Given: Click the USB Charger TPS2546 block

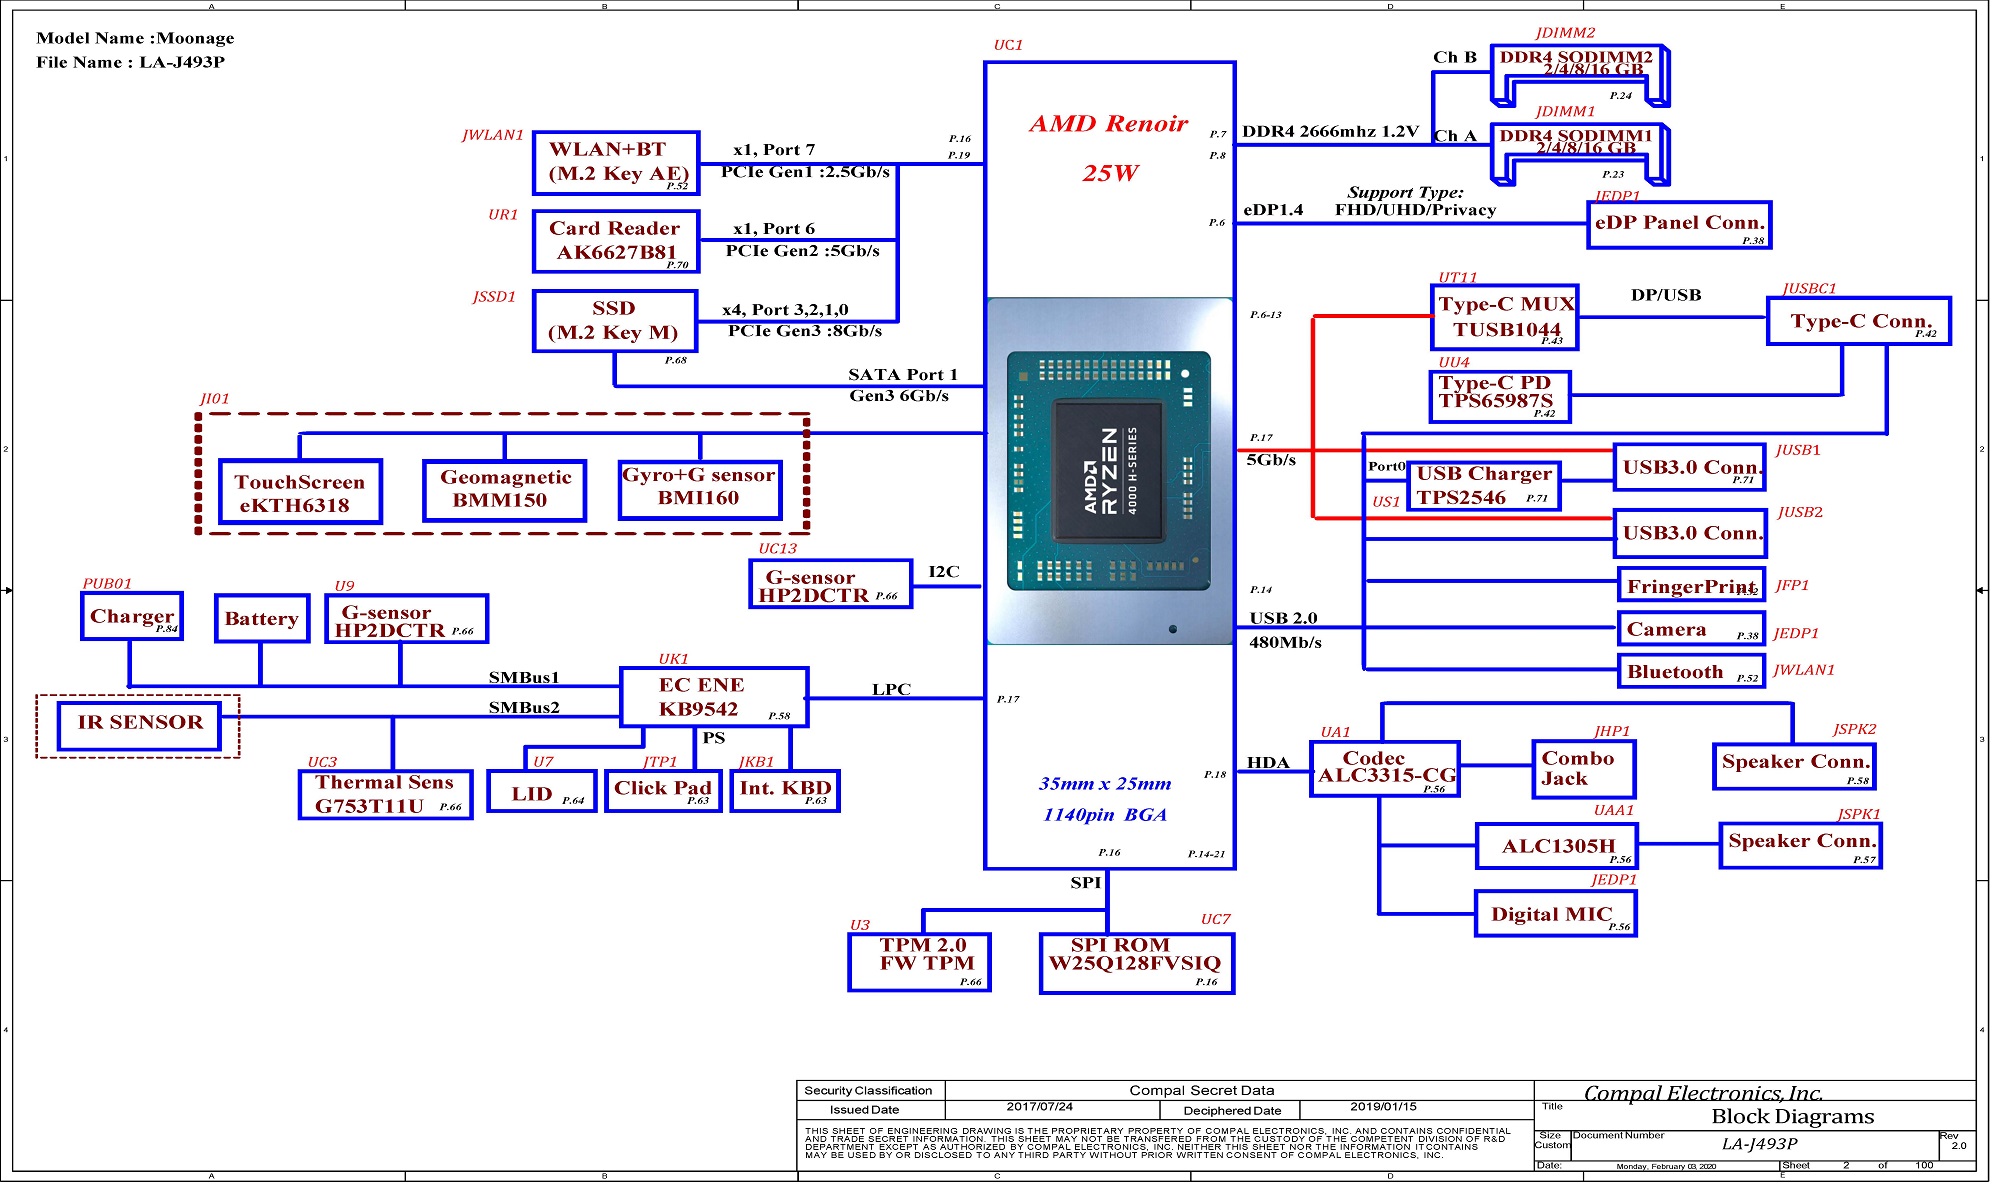Looking at the screenshot, I should click(1483, 485).
